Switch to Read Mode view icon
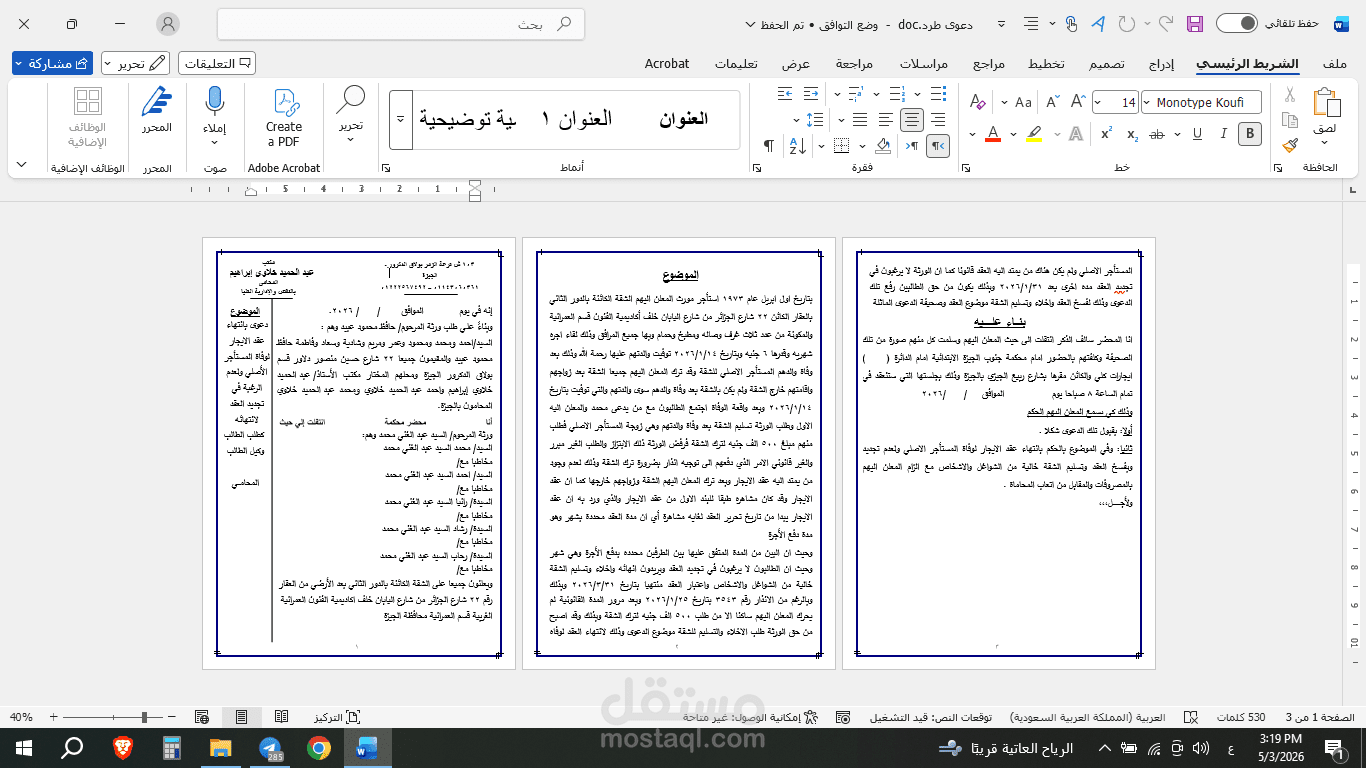1366x768 pixels. coord(282,717)
